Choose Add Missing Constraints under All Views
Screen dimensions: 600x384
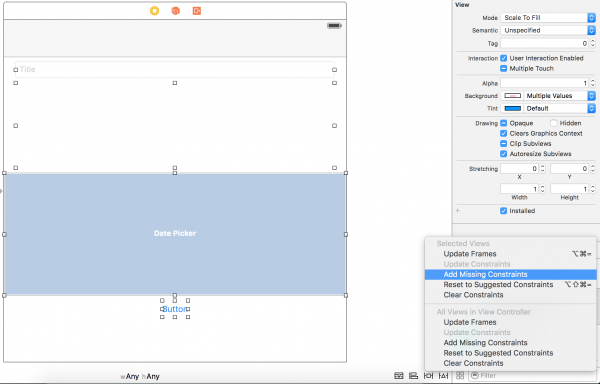(510, 343)
